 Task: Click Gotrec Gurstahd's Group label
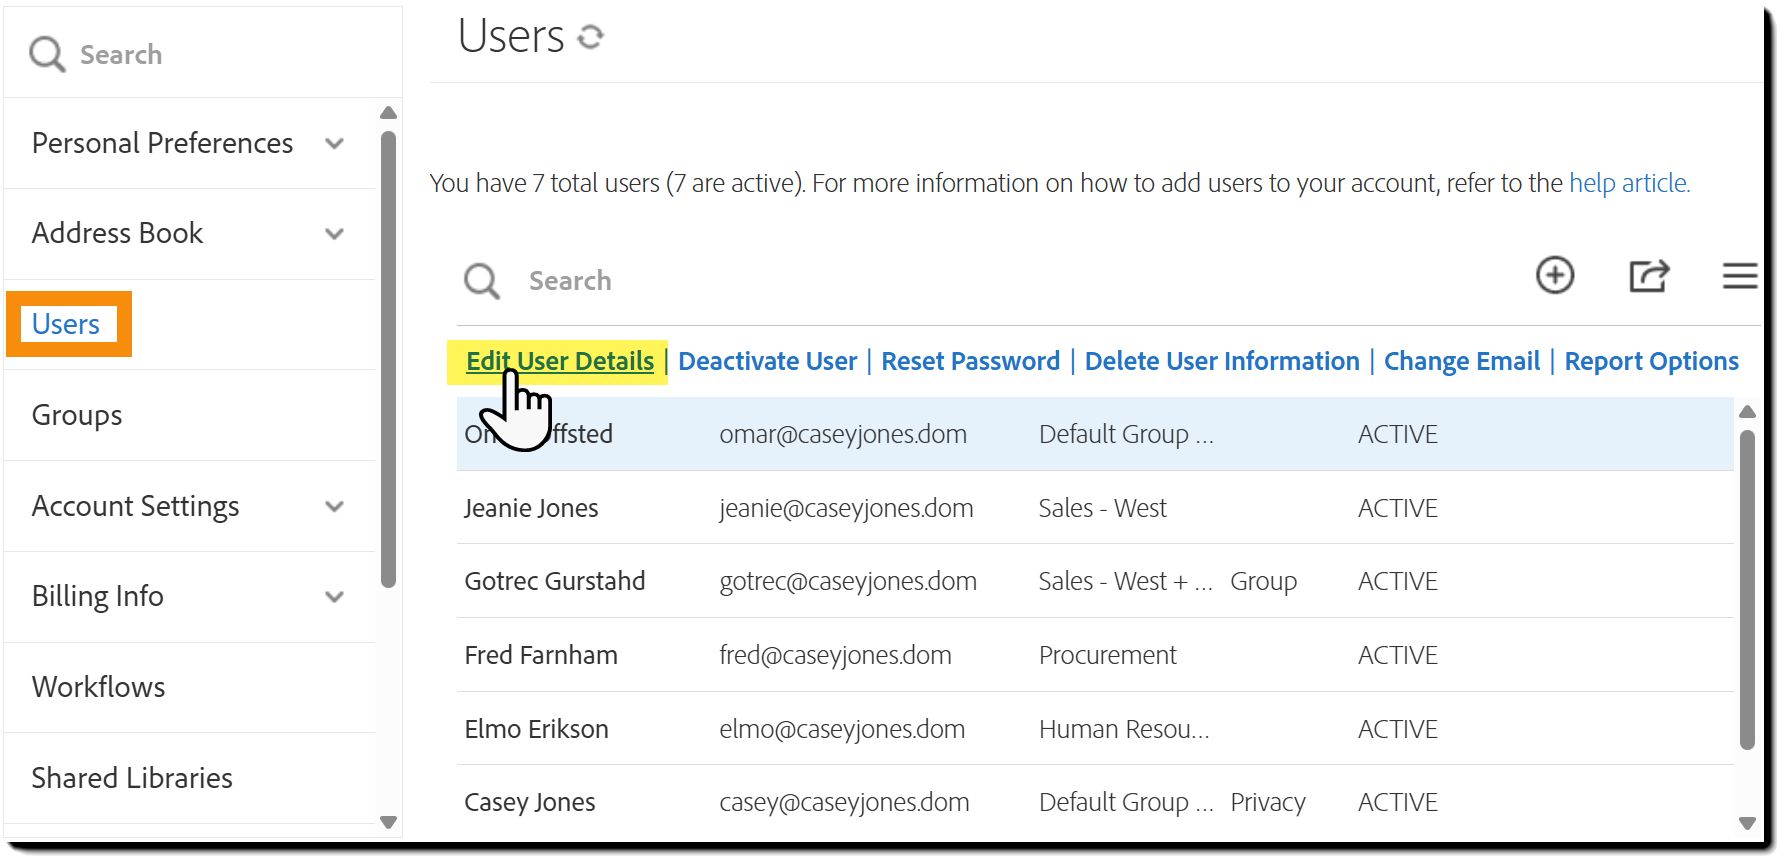(x=1264, y=581)
